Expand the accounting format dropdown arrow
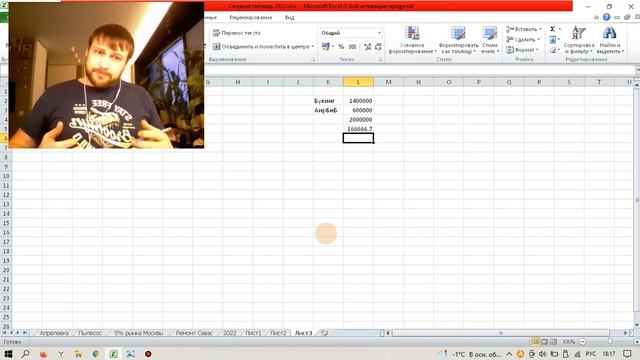Viewport: 640px width, 360px height. (x=333, y=47)
